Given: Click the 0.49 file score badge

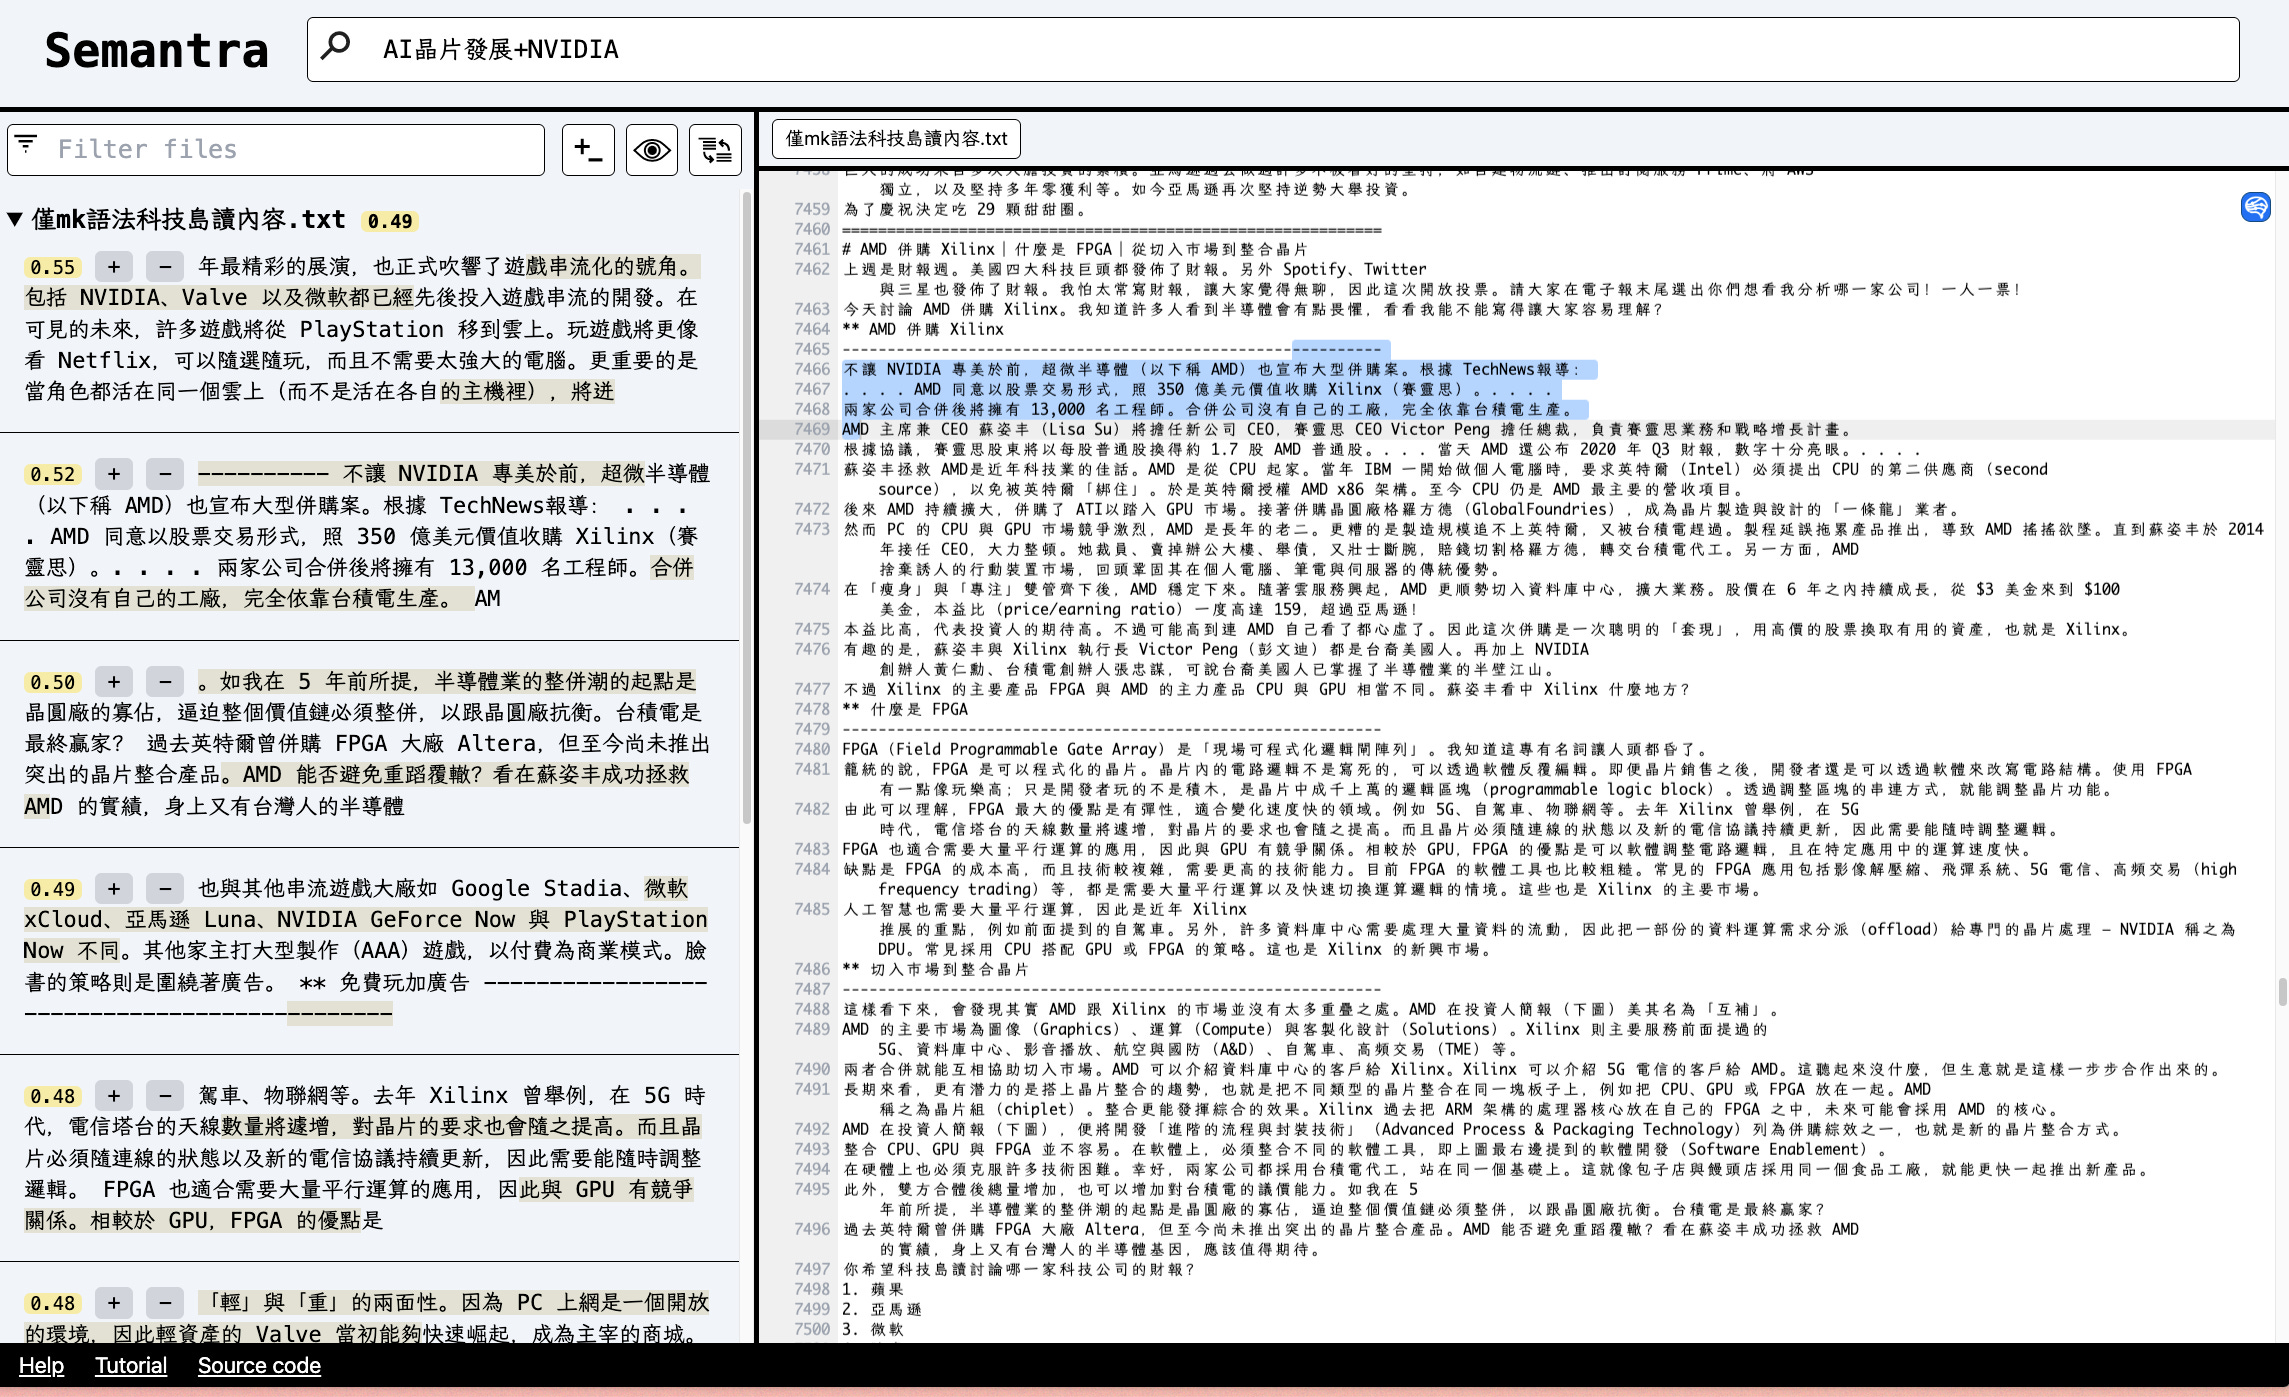Looking at the screenshot, I should [390, 221].
